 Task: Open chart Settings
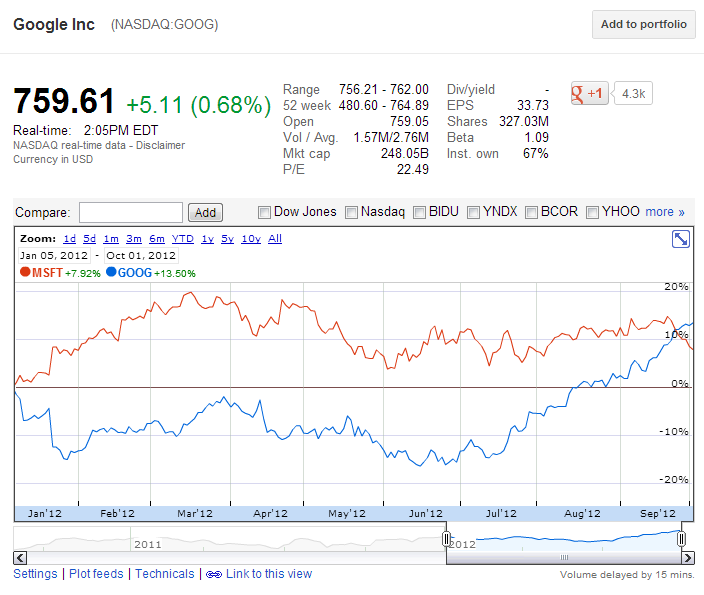(35, 574)
